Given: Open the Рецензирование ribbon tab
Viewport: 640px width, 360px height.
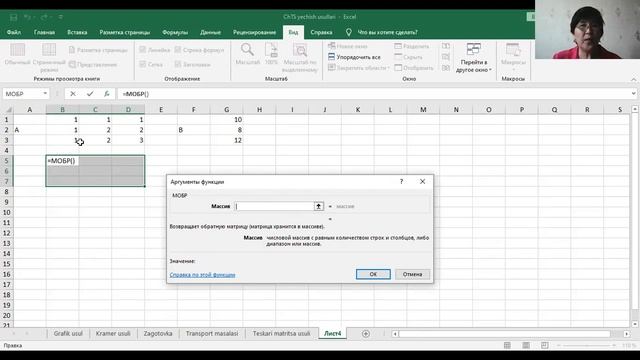Looking at the screenshot, I should (254, 32).
